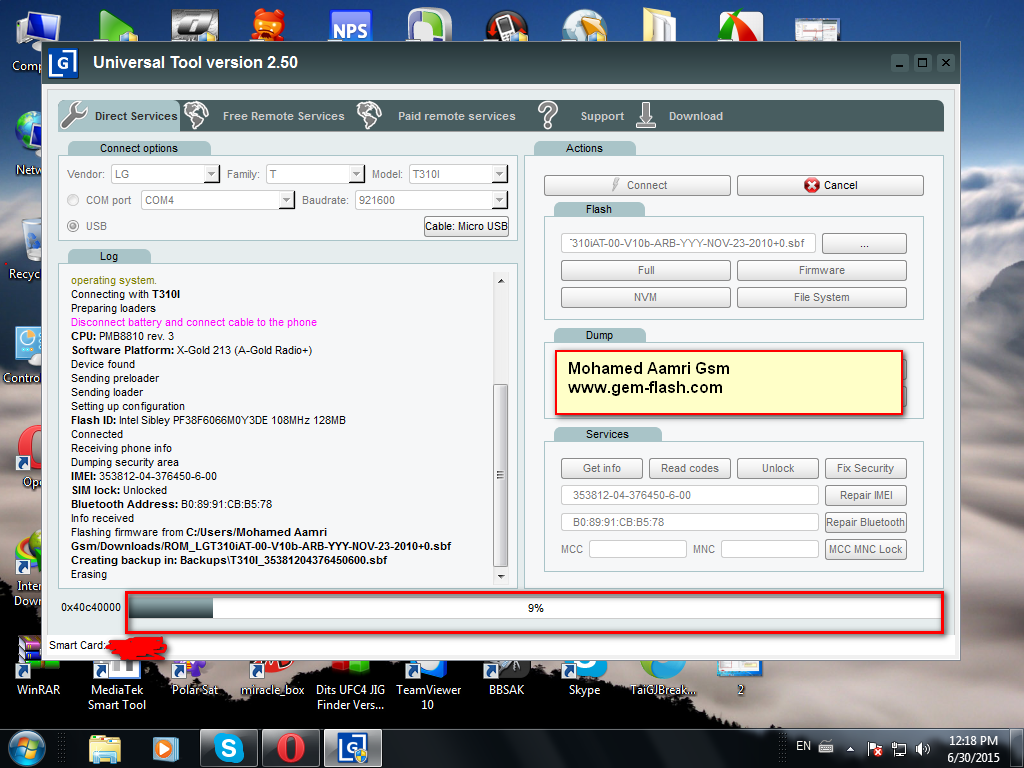Click the "Disconnect battery and connect cable" log line

pos(194,323)
